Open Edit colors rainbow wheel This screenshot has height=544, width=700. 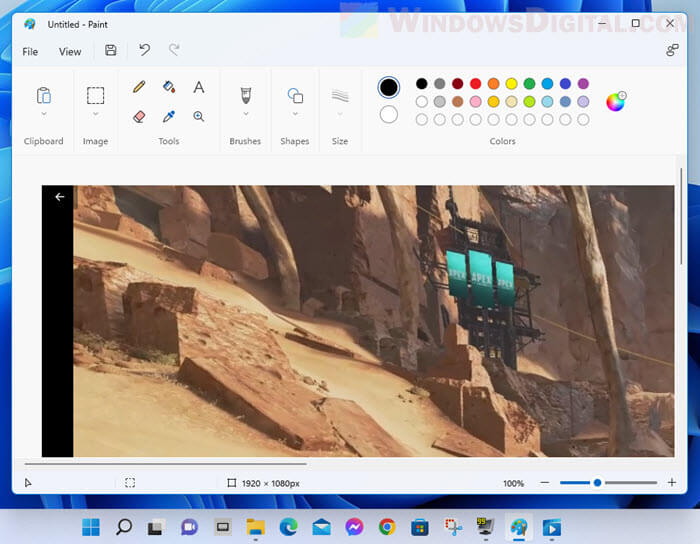[616, 101]
